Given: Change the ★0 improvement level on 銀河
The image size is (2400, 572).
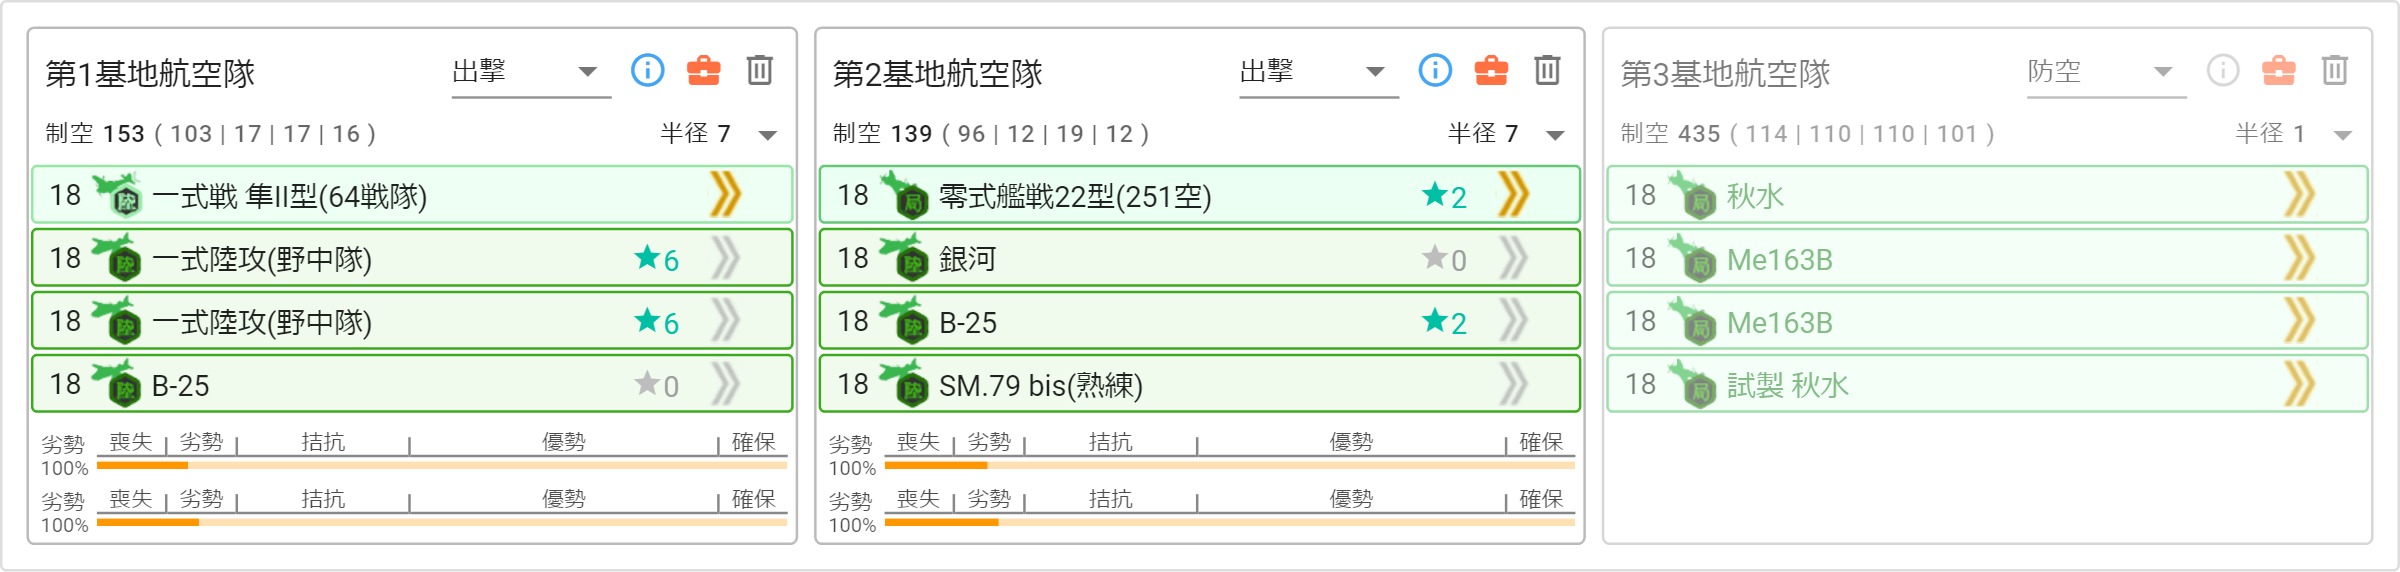Looking at the screenshot, I should (x=1445, y=259).
